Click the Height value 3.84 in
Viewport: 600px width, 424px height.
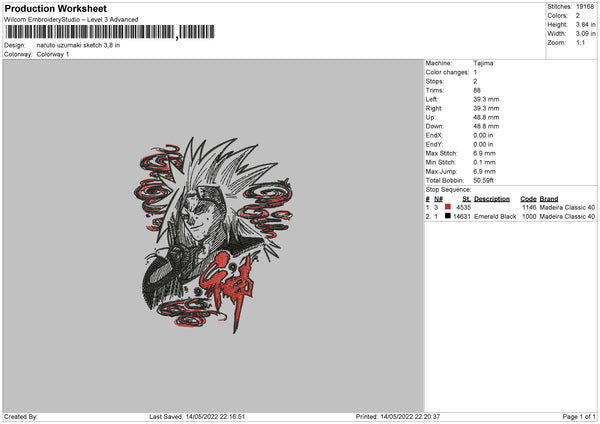click(x=585, y=24)
